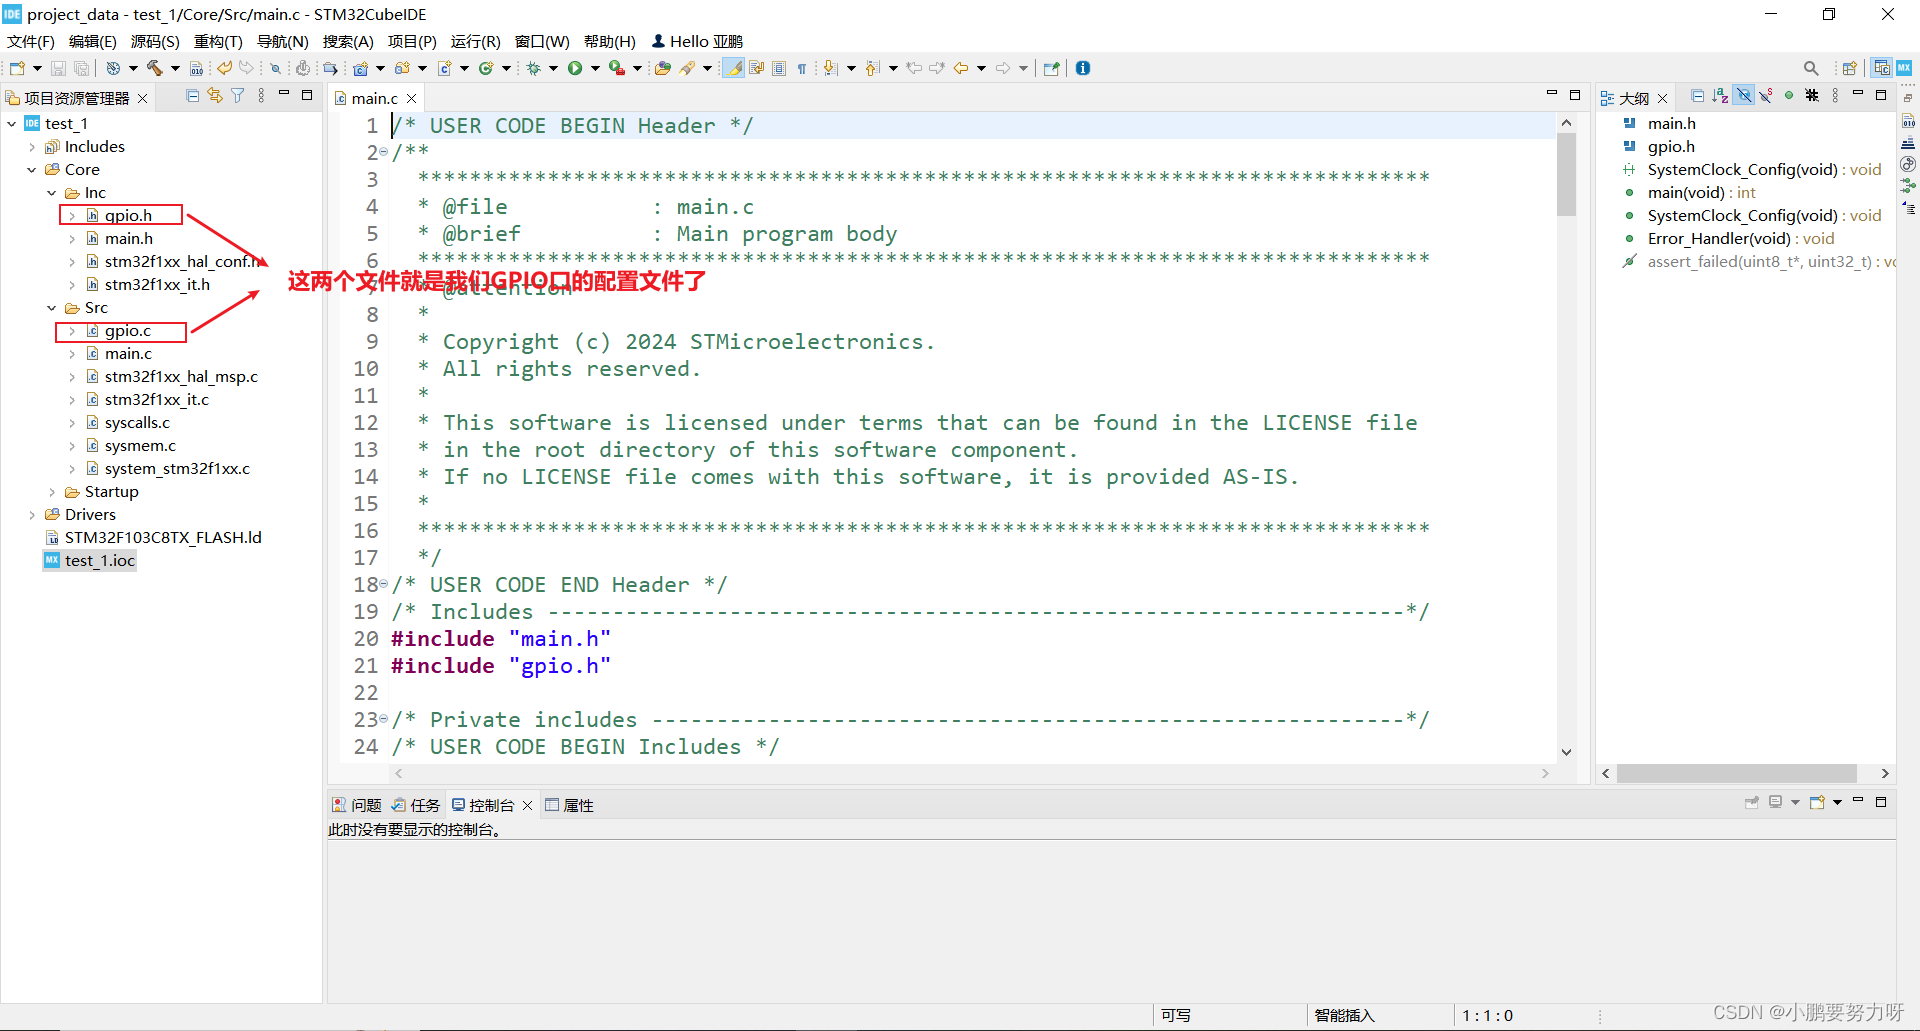Collapse the Src folder
The image size is (1920, 1031).
coord(52,308)
